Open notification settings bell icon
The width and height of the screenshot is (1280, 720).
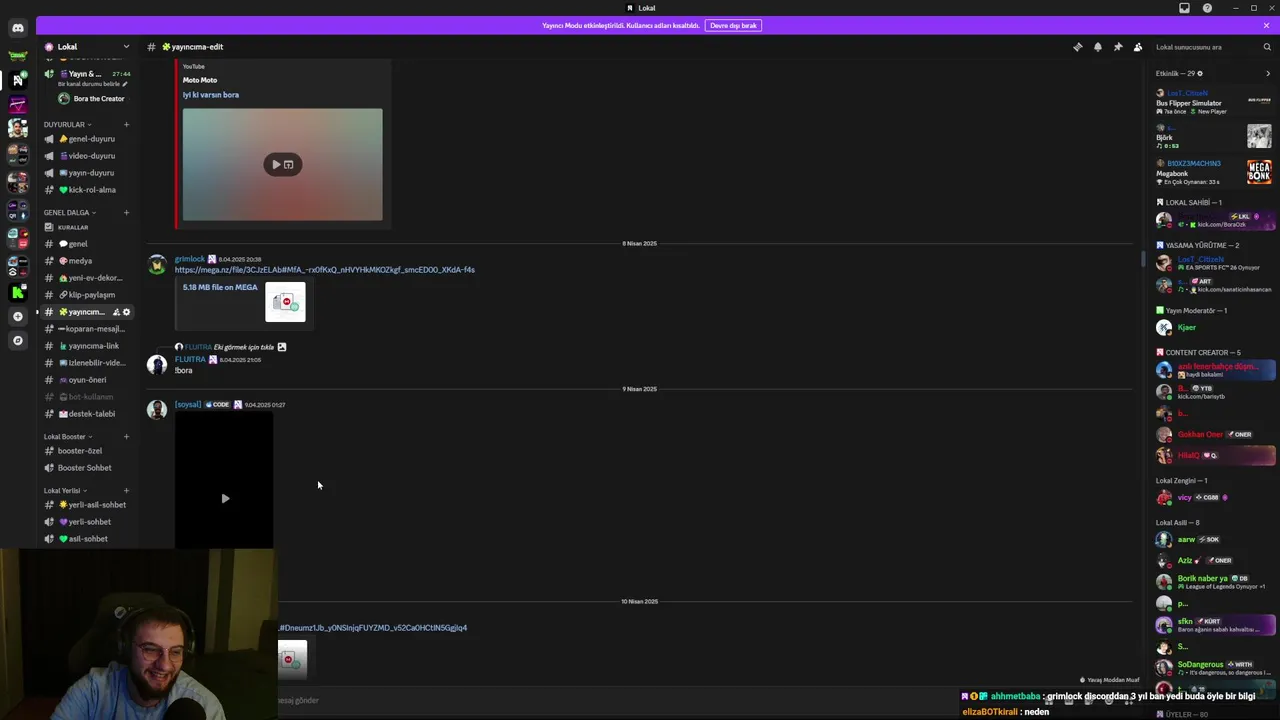point(1097,47)
